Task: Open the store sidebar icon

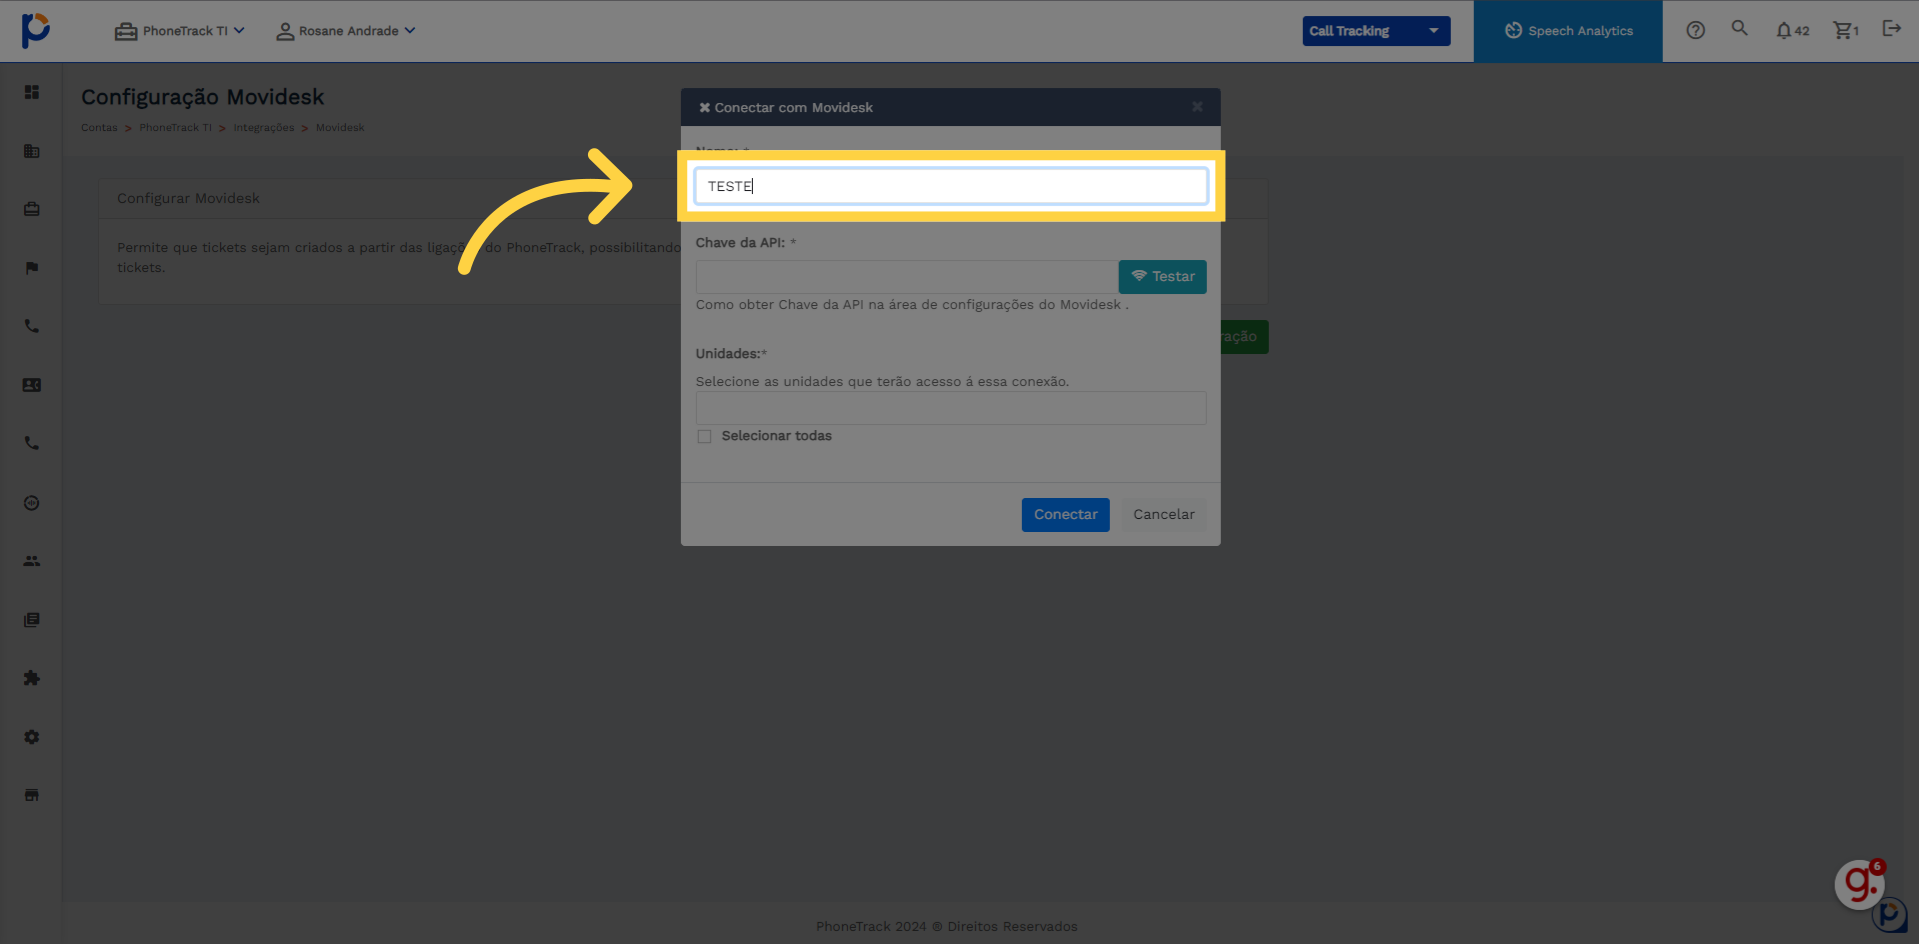Action: 32,795
